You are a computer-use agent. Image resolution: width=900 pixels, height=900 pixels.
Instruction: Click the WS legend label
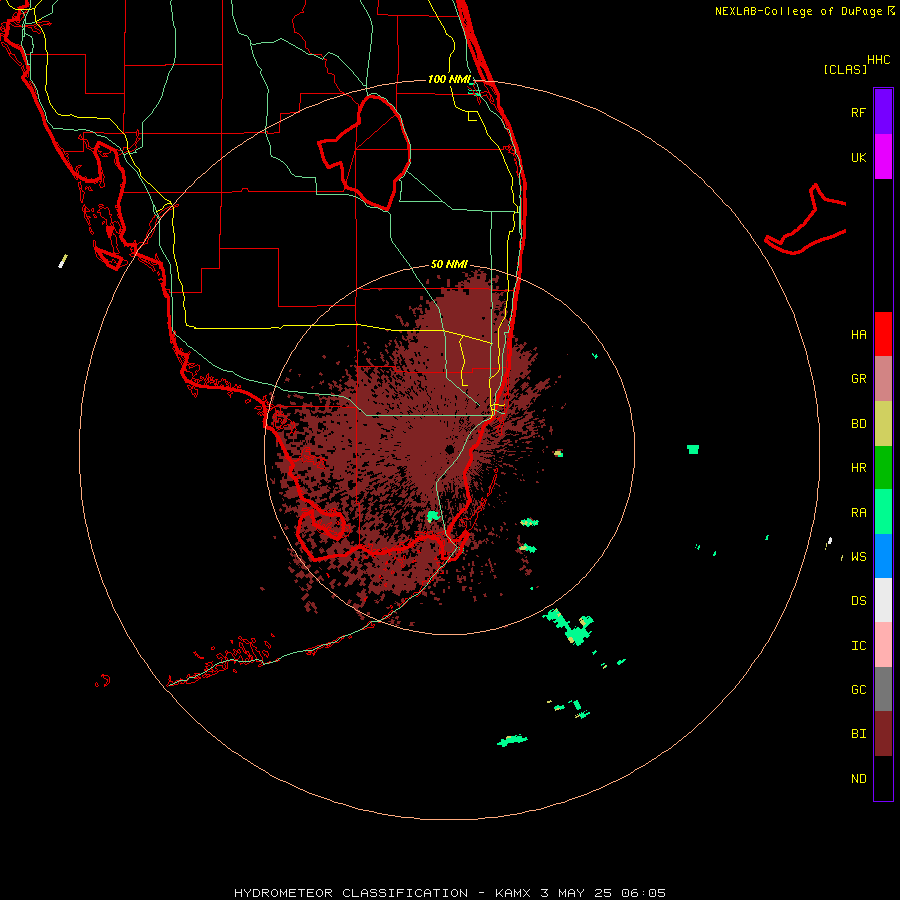(858, 557)
